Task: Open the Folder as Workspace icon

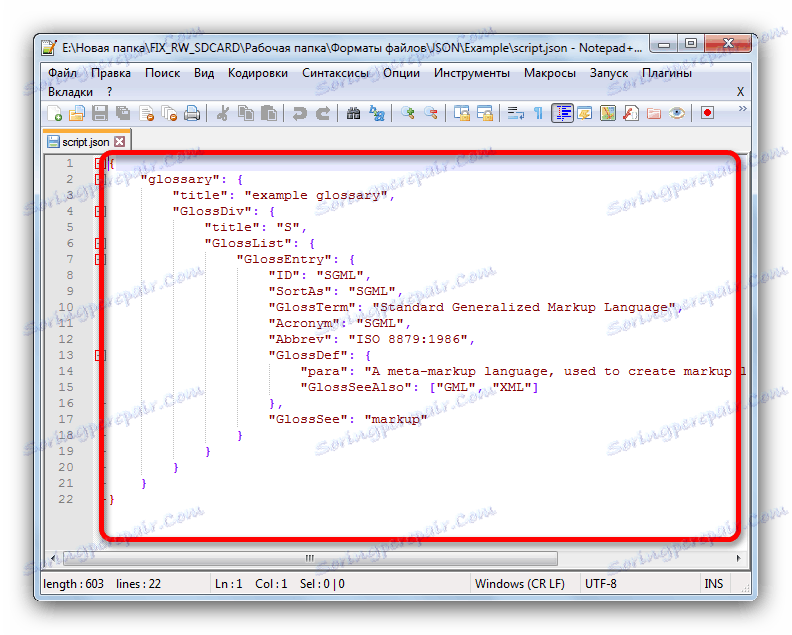Action: 654,113
